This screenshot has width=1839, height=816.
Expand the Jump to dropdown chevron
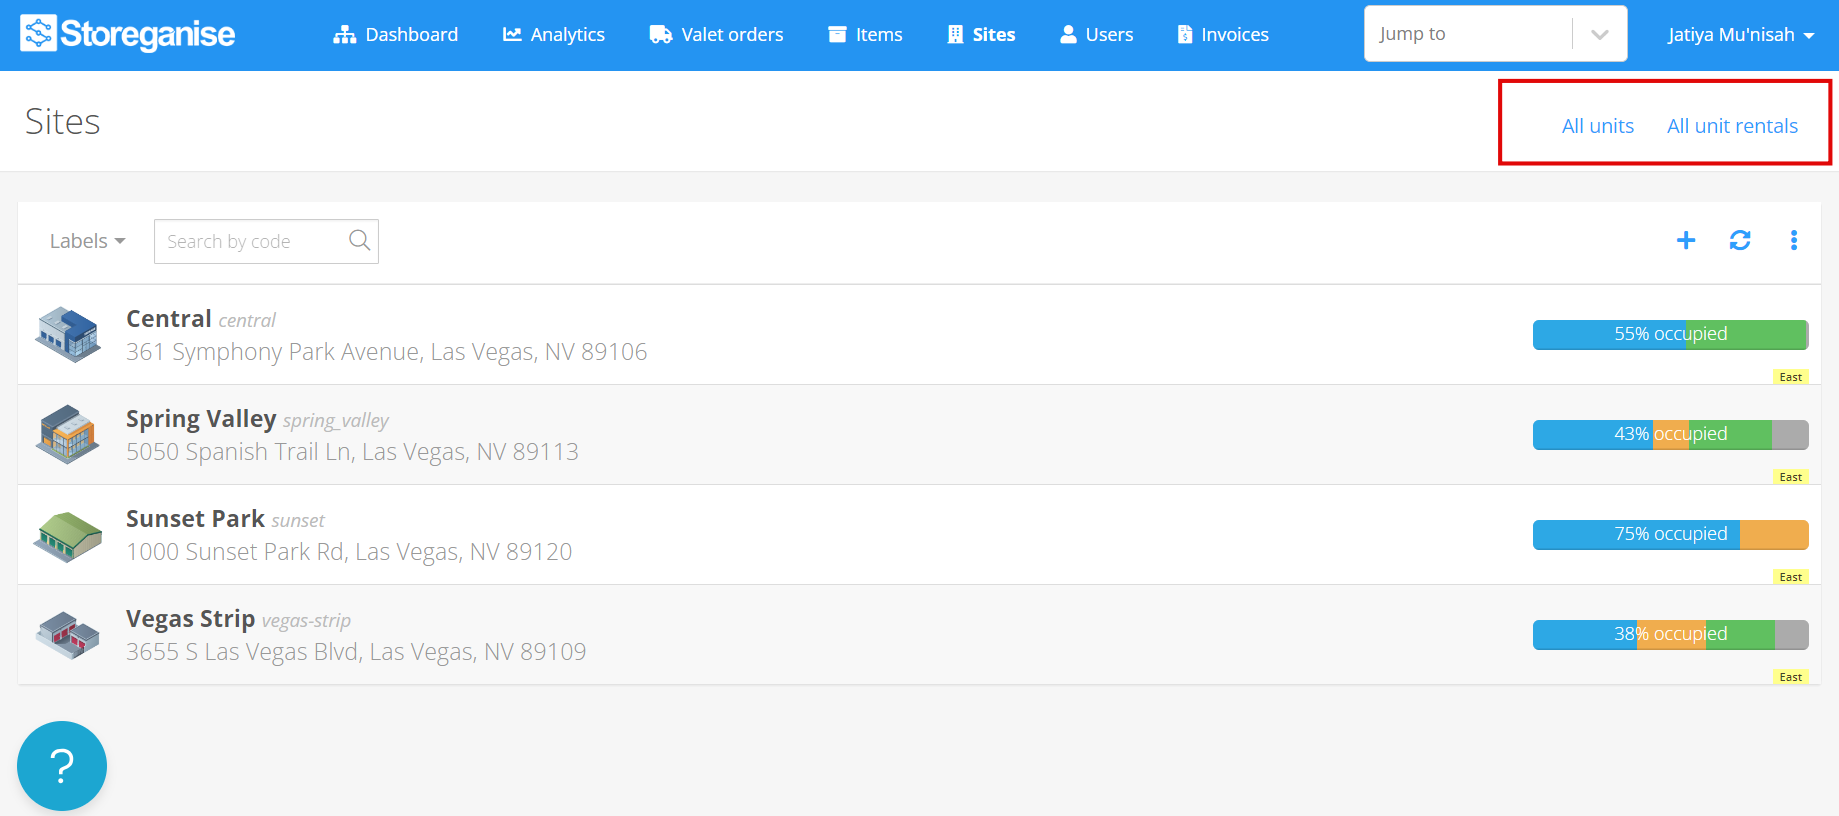[x=1600, y=34]
